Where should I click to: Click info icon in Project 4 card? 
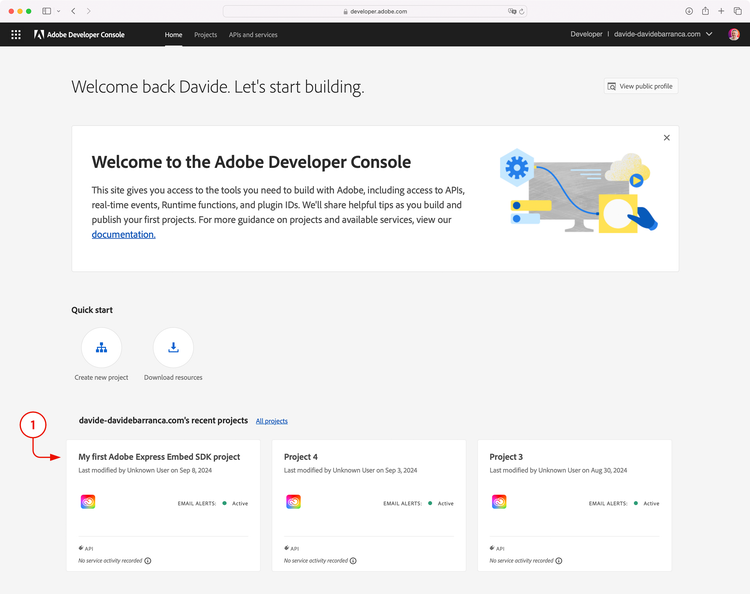353,561
